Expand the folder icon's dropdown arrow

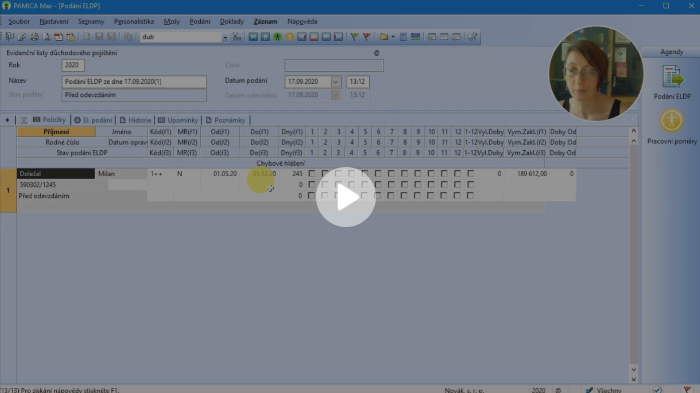pyautogui.click(x=393, y=37)
